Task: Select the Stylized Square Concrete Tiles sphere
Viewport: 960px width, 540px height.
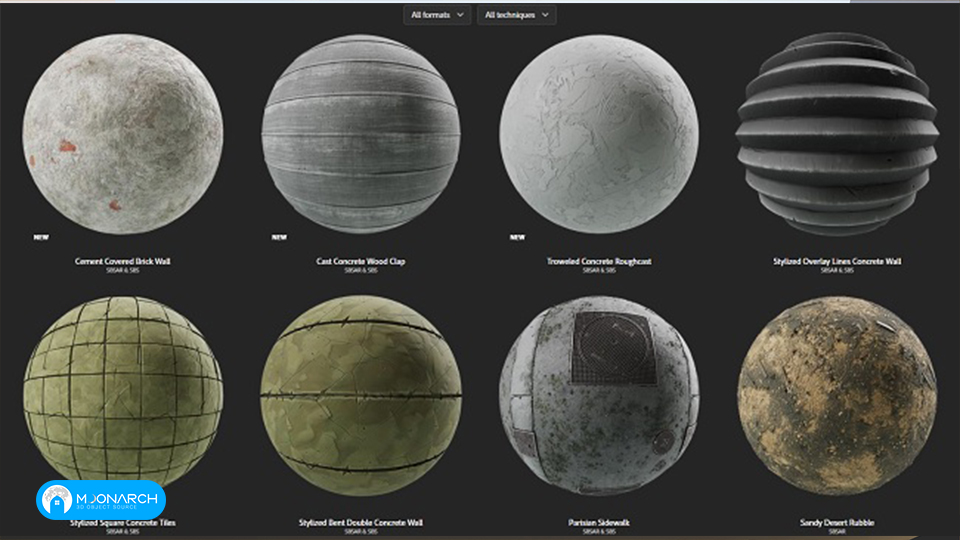Action: tap(123, 395)
